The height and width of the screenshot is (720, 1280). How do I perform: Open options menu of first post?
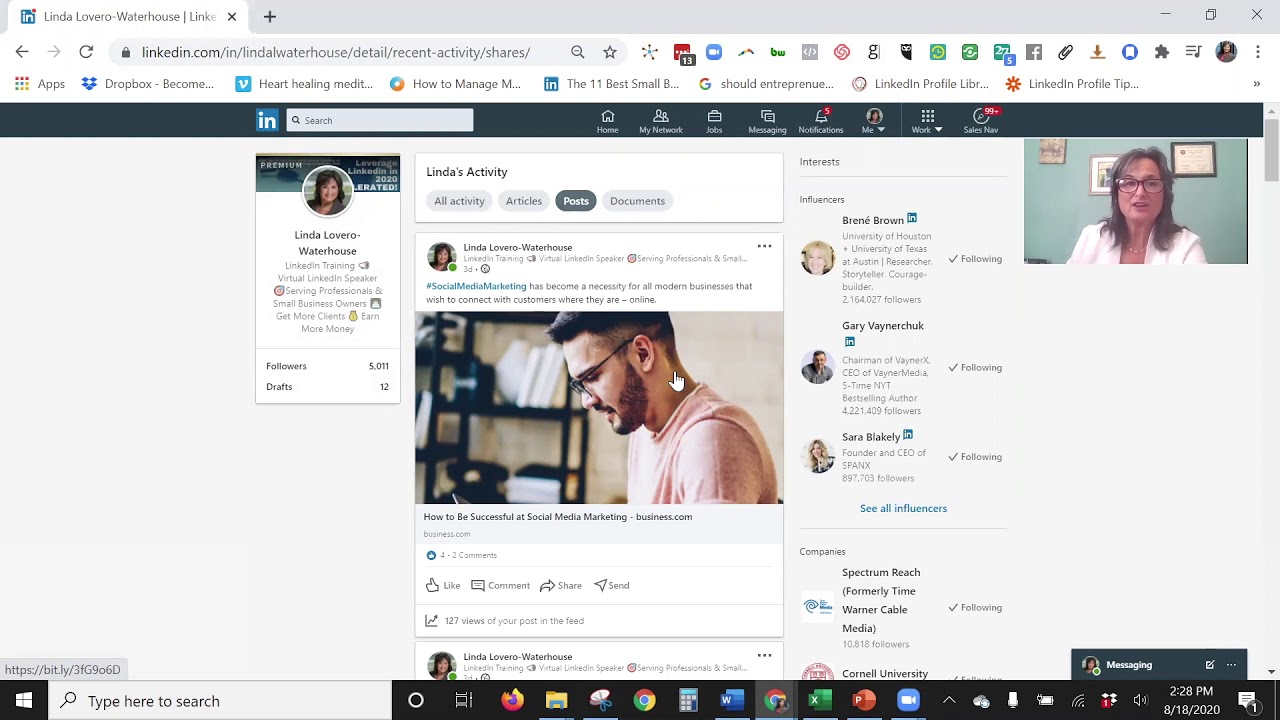pyautogui.click(x=764, y=246)
